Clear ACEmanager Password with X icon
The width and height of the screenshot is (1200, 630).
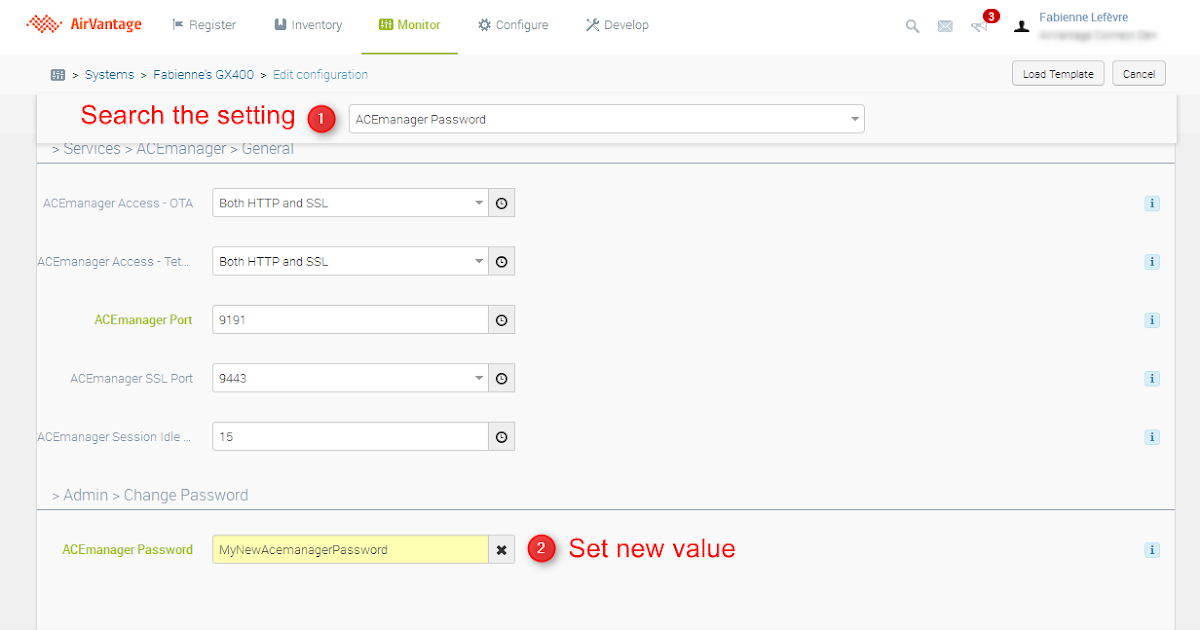point(502,549)
